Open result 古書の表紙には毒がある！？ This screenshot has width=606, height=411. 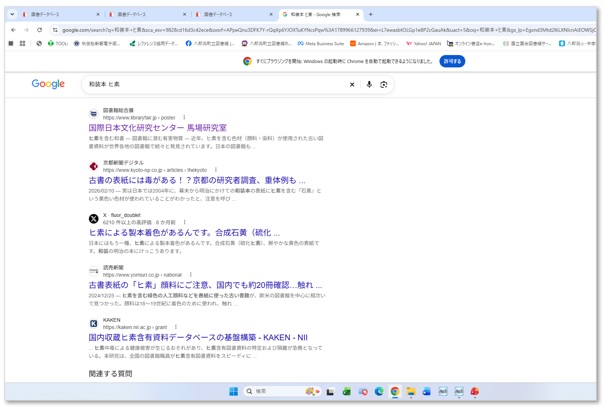(197, 180)
